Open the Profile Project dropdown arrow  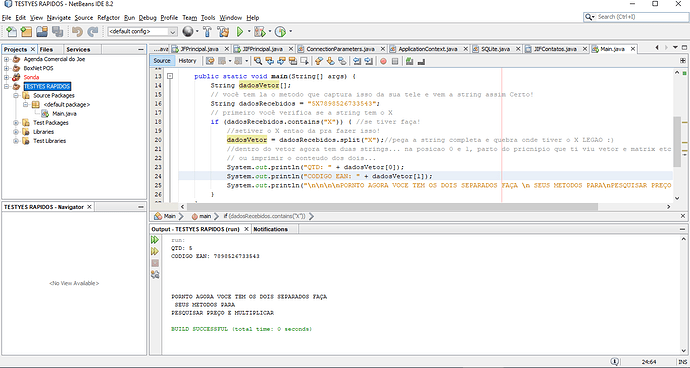(290, 32)
